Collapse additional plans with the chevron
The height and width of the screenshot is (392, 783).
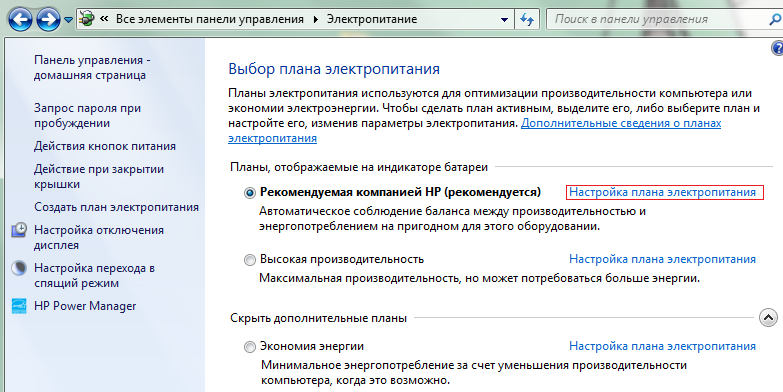point(768,318)
